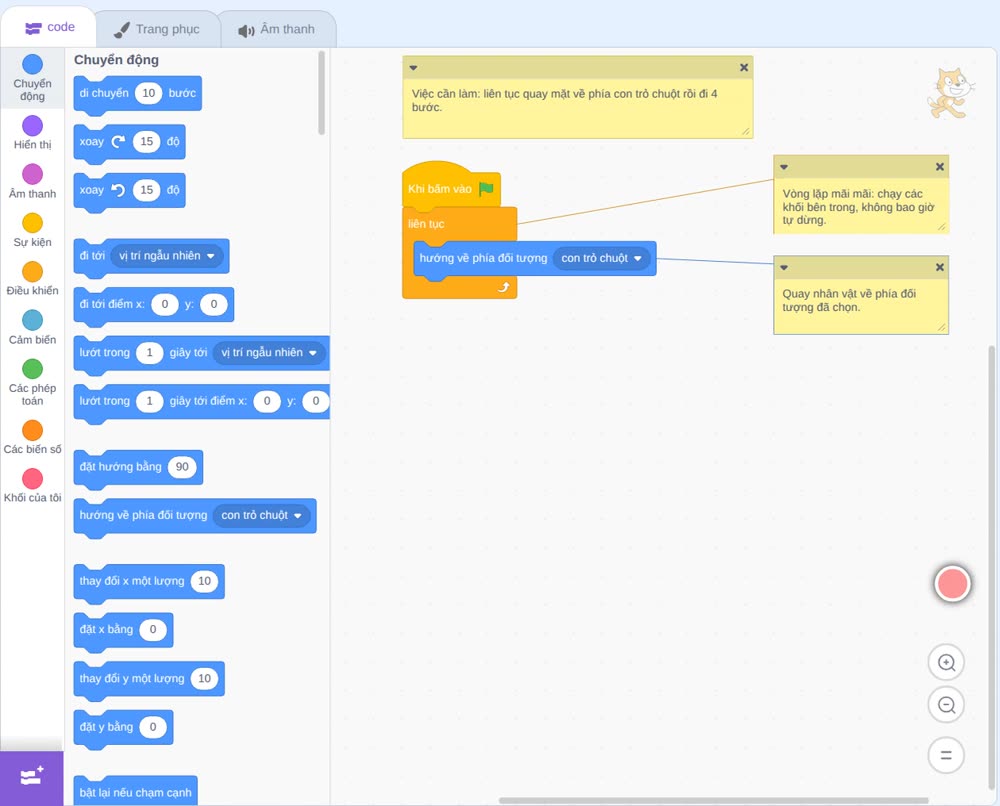Close the 'Việc cần làm' comment note
Viewport: 1000px width, 806px height.
(744, 68)
